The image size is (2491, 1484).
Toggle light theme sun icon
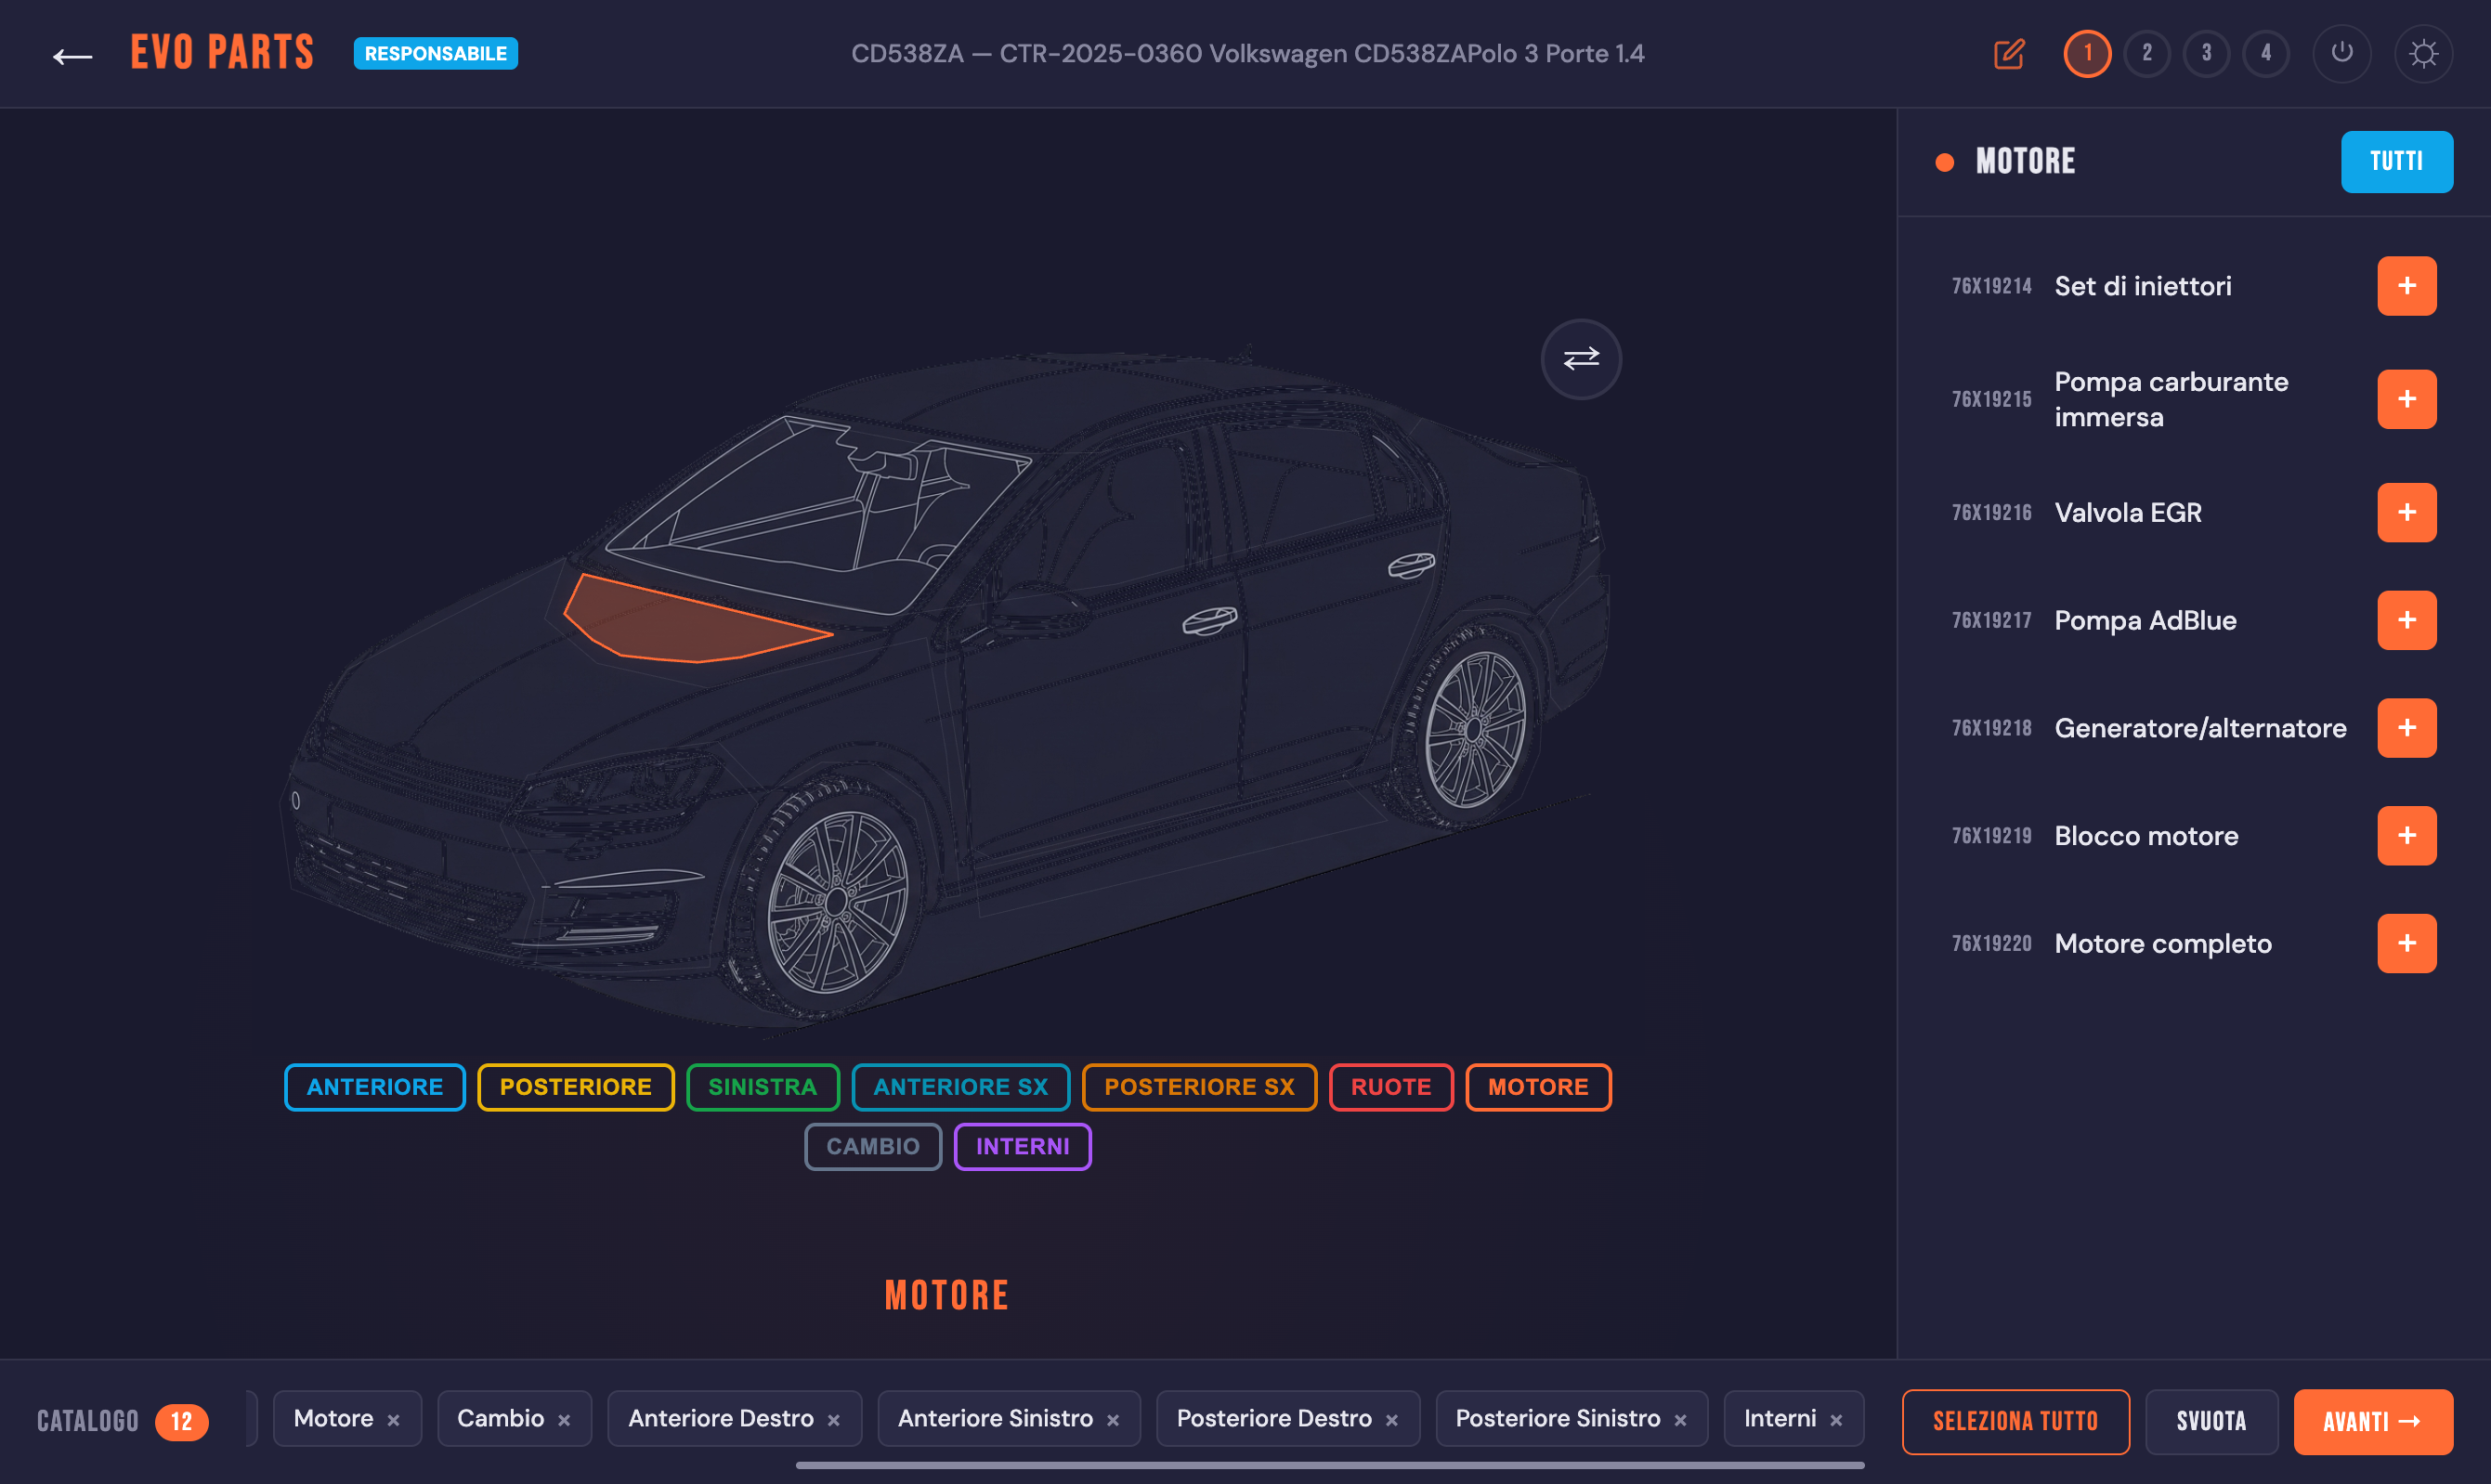click(2422, 54)
